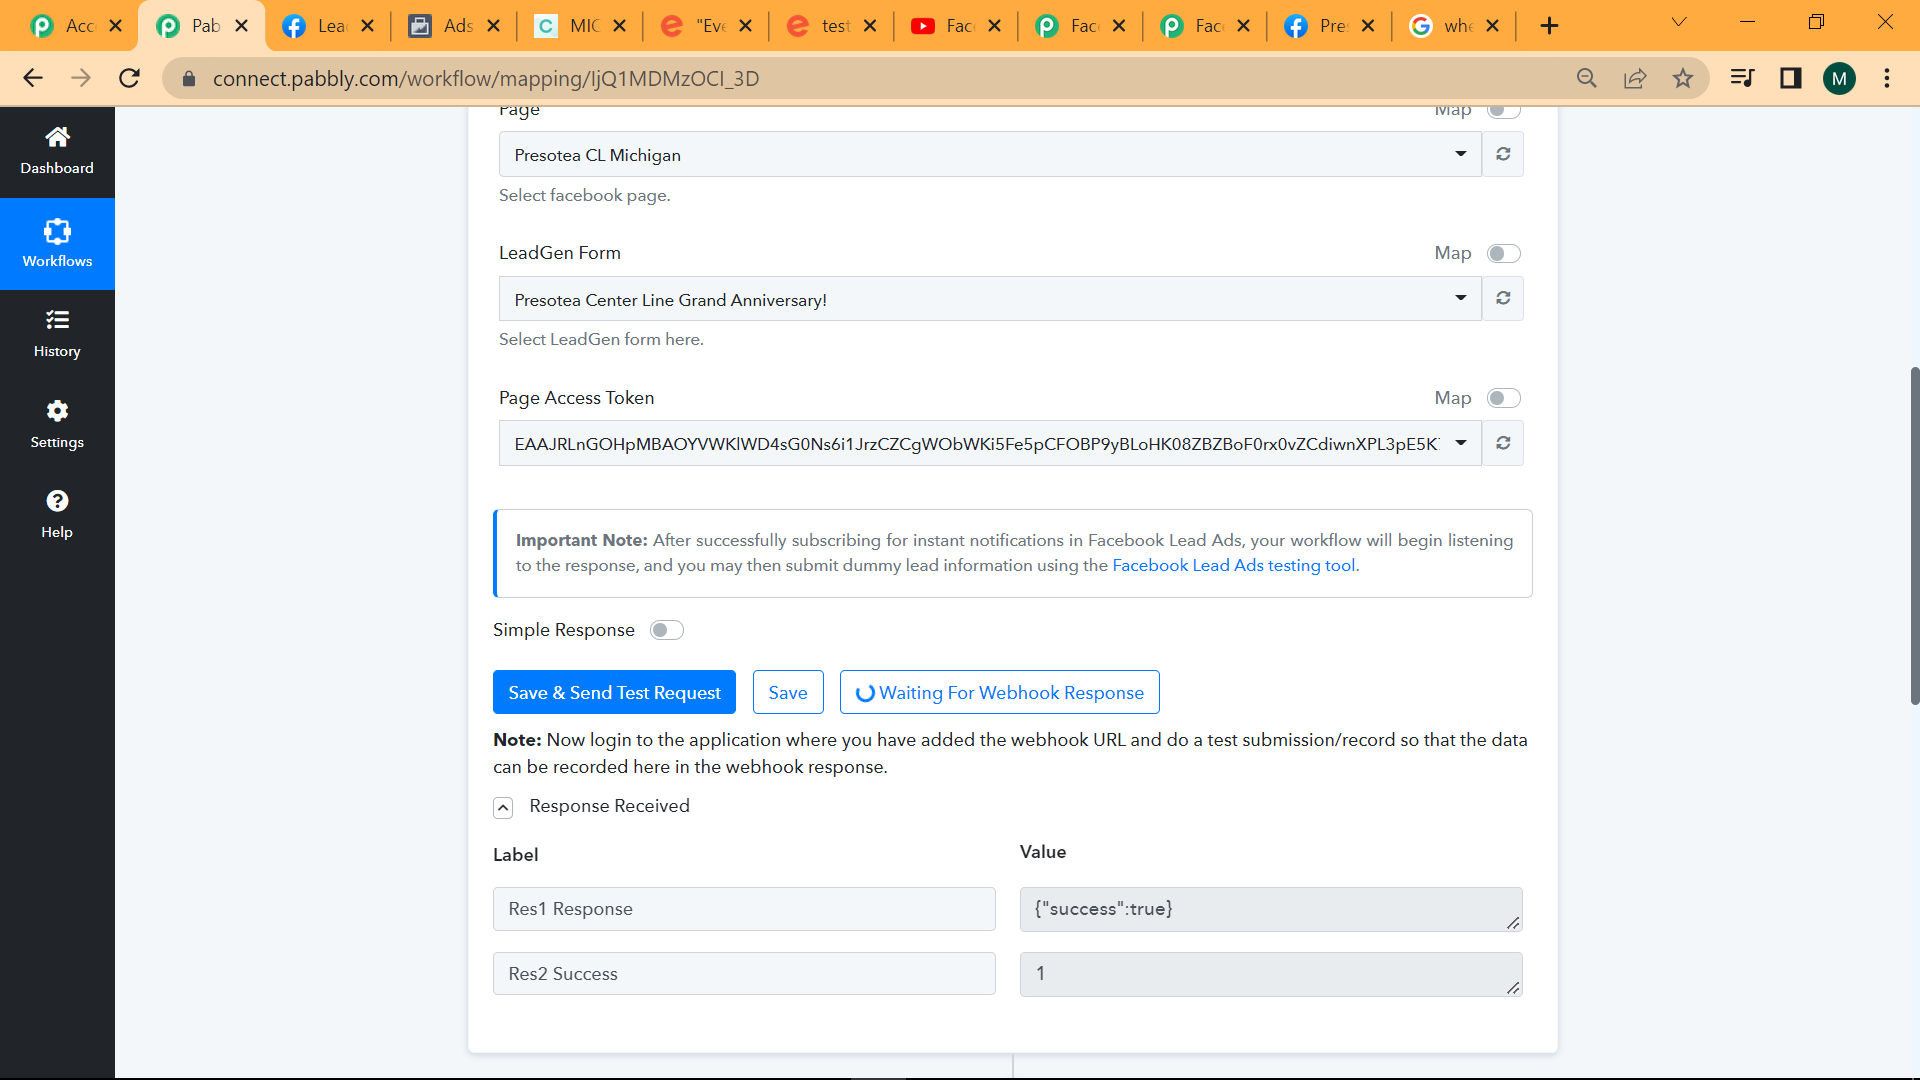Refresh the Page dropdown list

click(1503, 154)
